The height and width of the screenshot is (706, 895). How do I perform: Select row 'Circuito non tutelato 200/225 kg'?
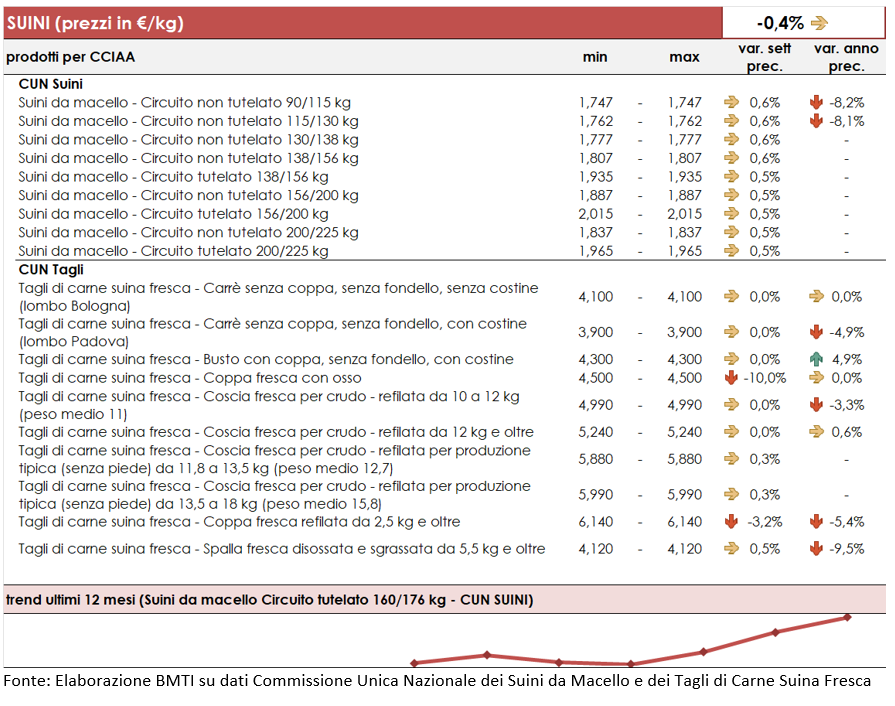[445, 232]
